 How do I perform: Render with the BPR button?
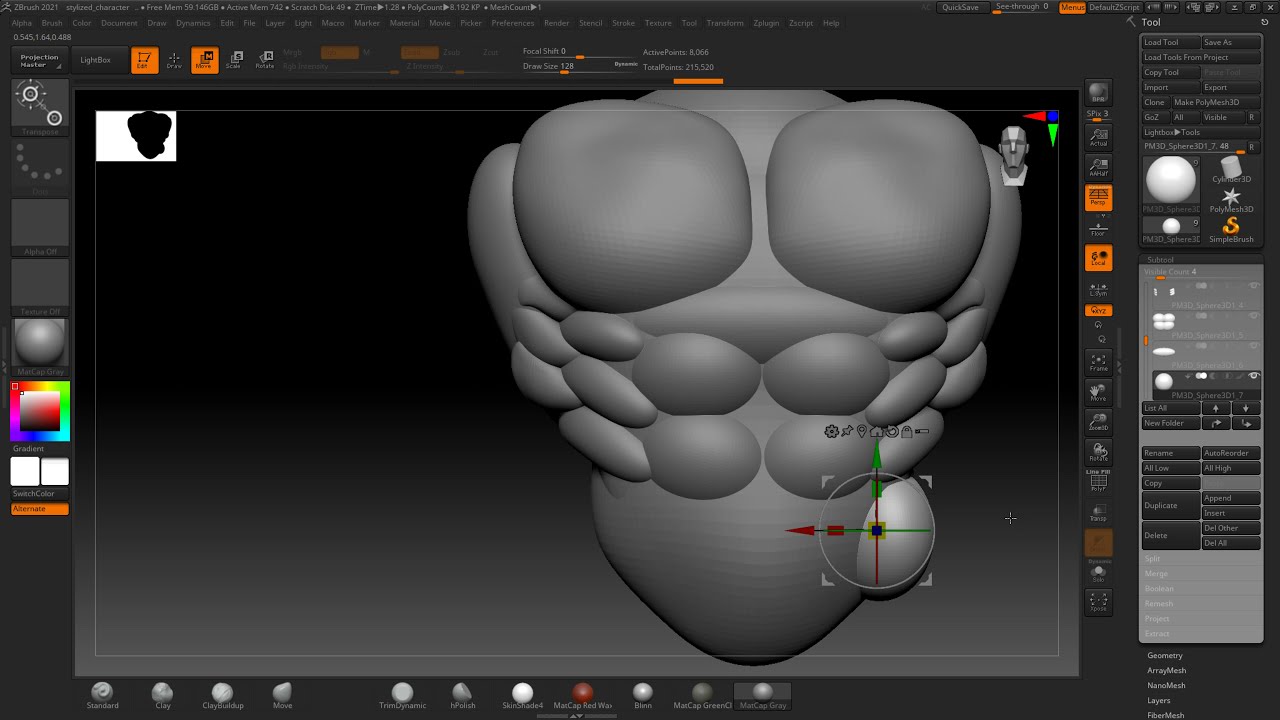1098,93
